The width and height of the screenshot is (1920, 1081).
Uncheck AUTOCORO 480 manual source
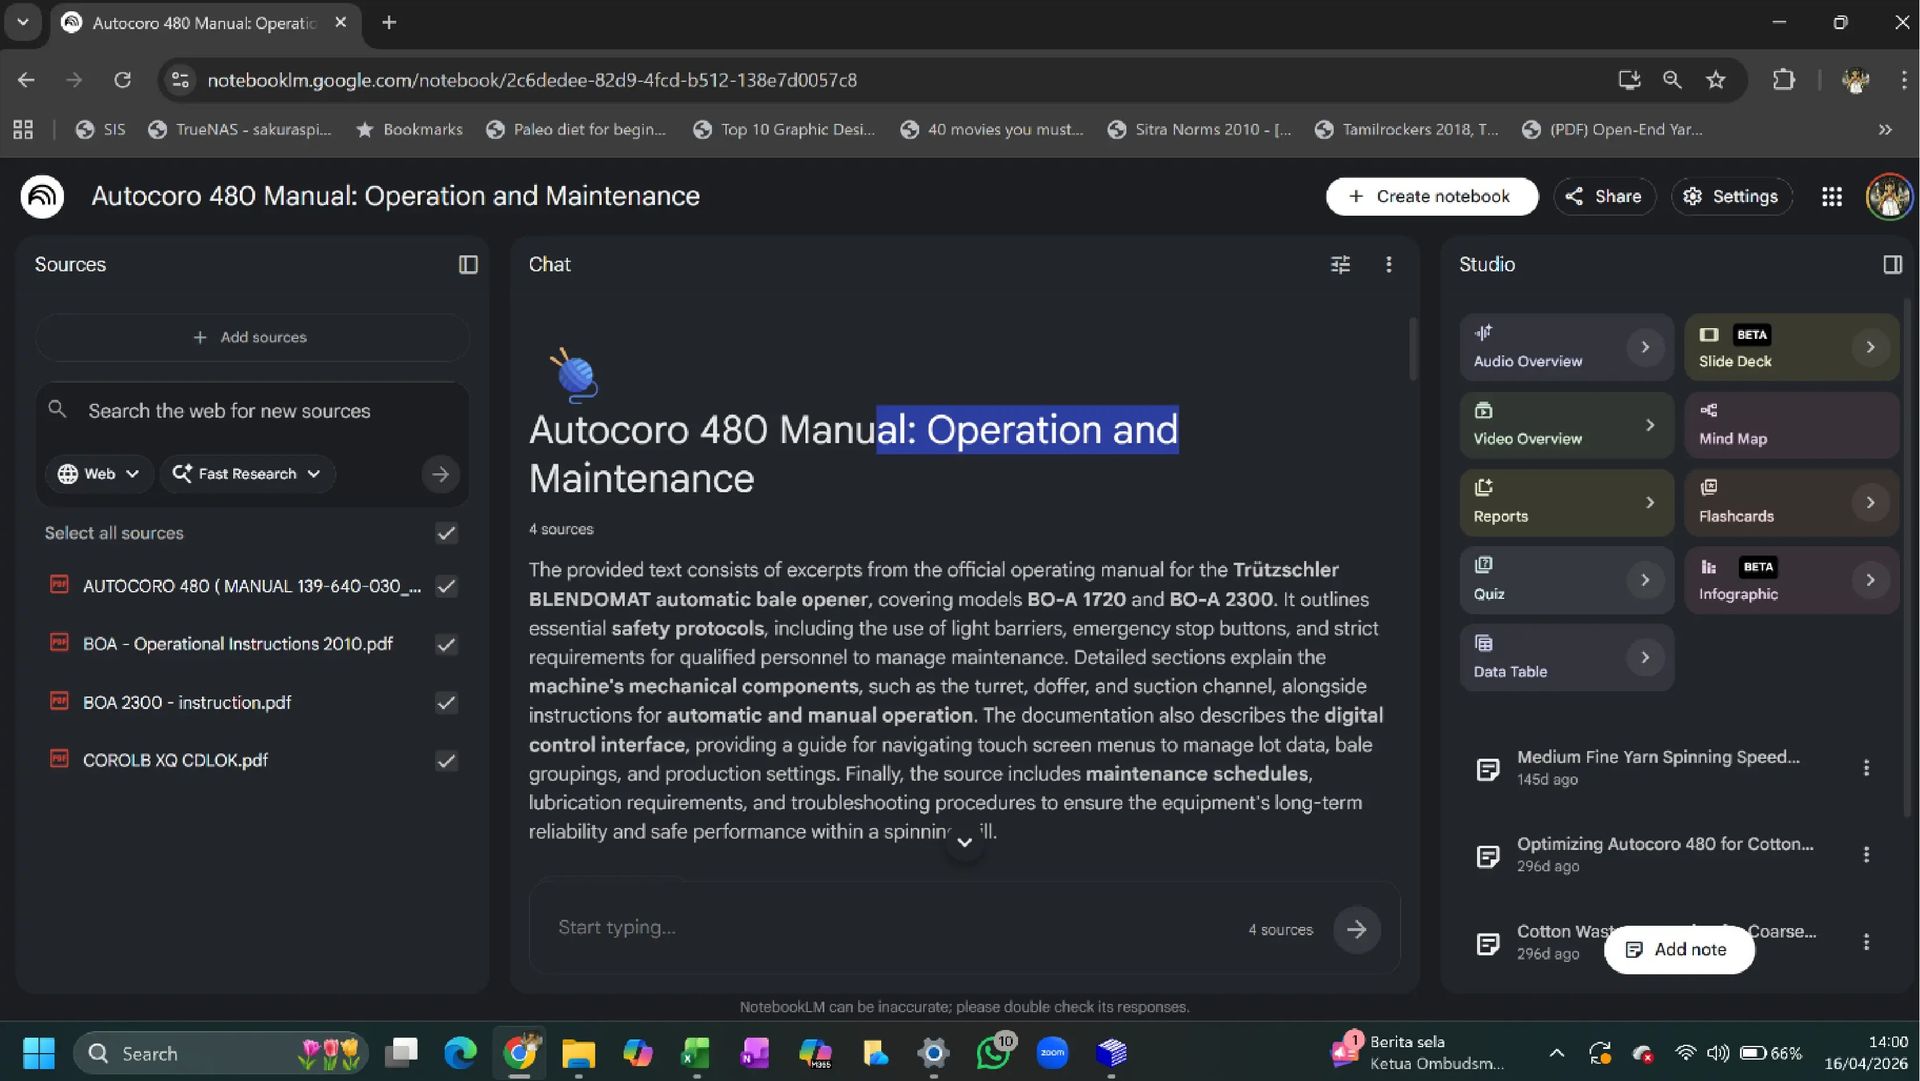point(446,586)
